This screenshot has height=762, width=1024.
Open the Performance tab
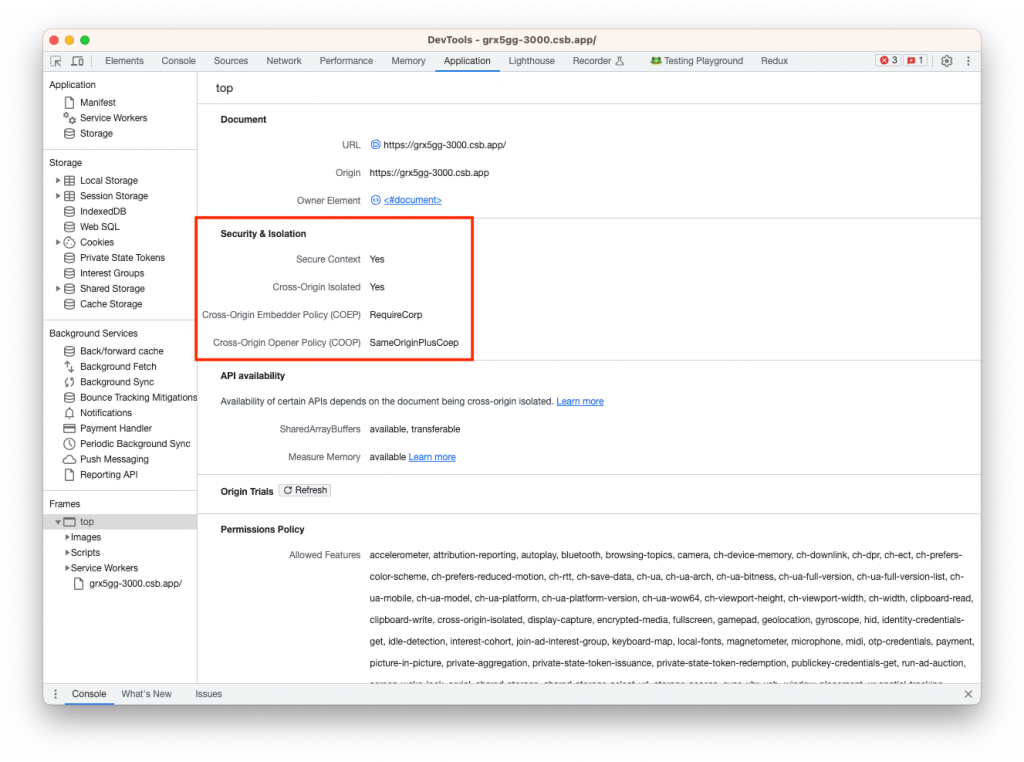click(x=346, y=61)
